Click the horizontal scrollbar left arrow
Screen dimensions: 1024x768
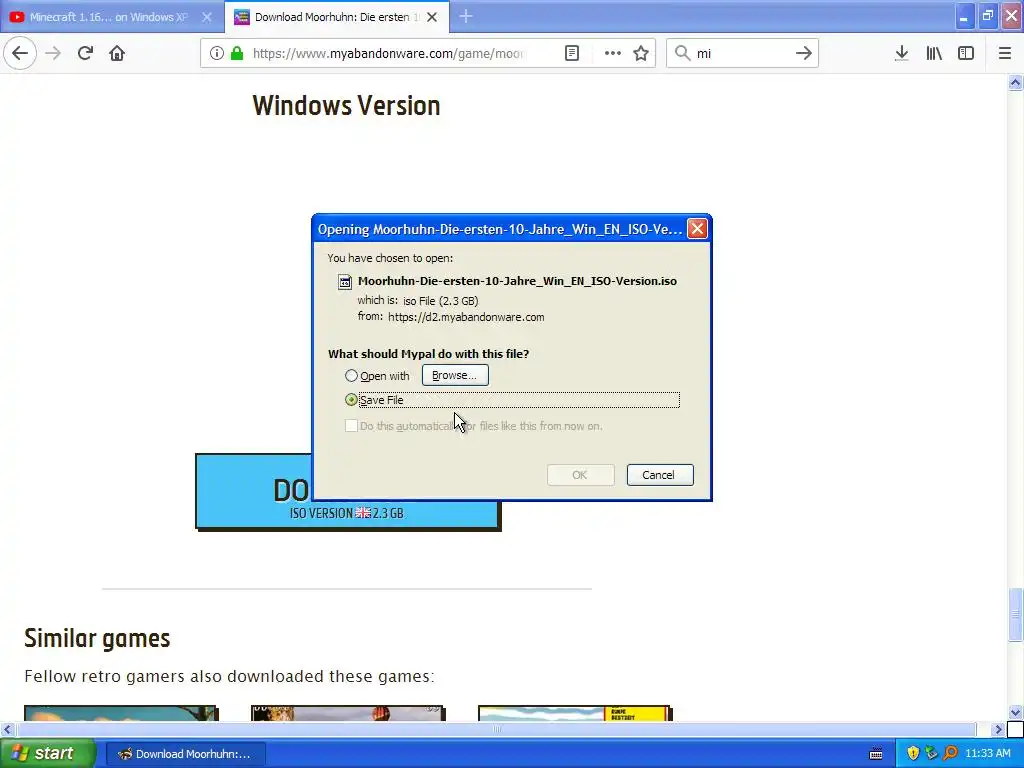coord(7,729)
